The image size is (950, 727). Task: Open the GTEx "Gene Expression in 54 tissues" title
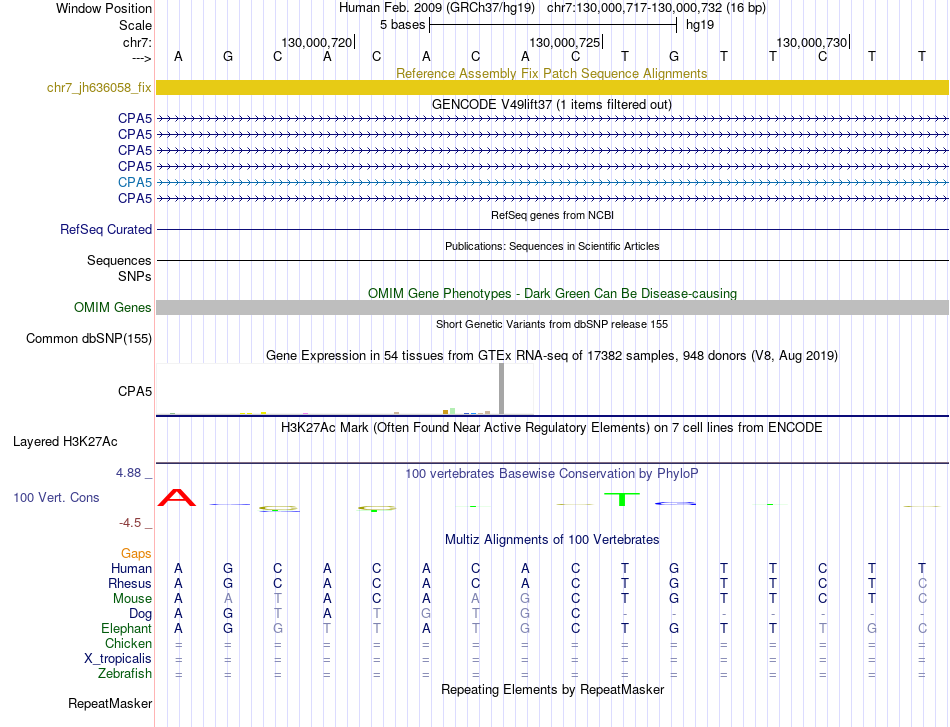click(551, 356)
